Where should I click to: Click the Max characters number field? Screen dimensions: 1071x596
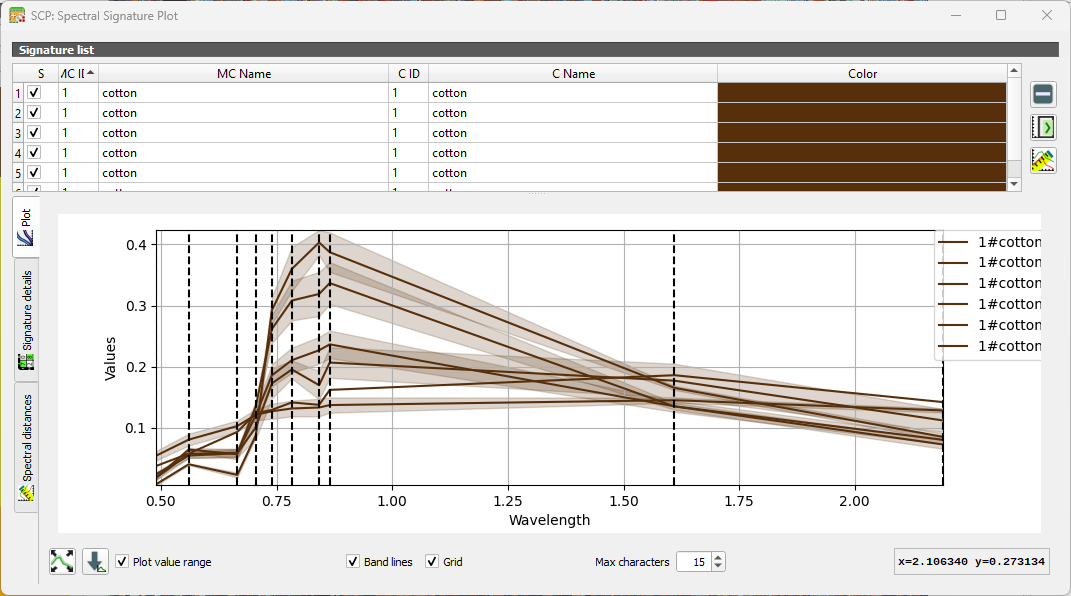[x=692, y=562]
